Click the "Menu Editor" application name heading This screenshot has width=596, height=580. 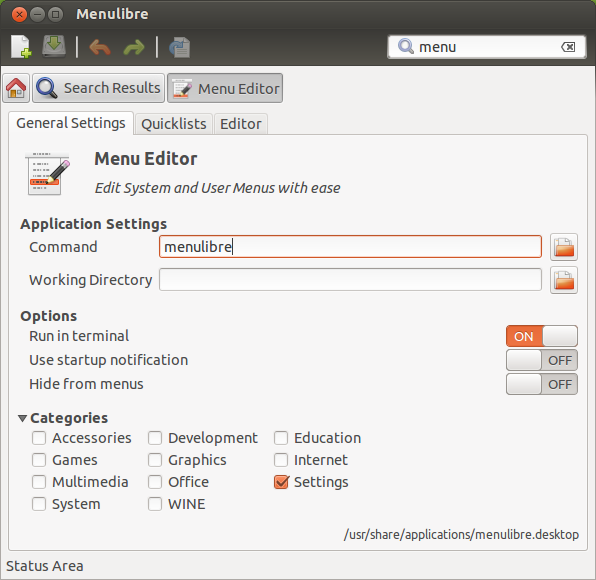point(146,159)
